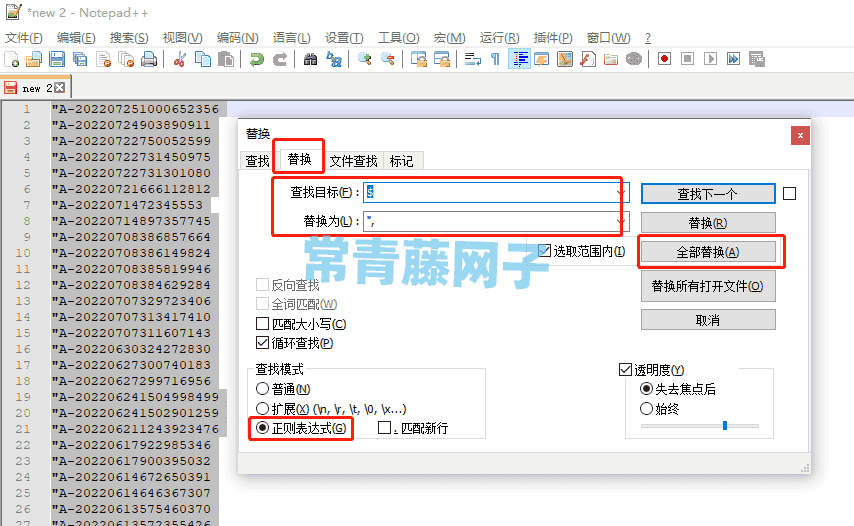Enable the 匹配大小写 checkbox
The image size is (854, 526).
coord(263,324)
